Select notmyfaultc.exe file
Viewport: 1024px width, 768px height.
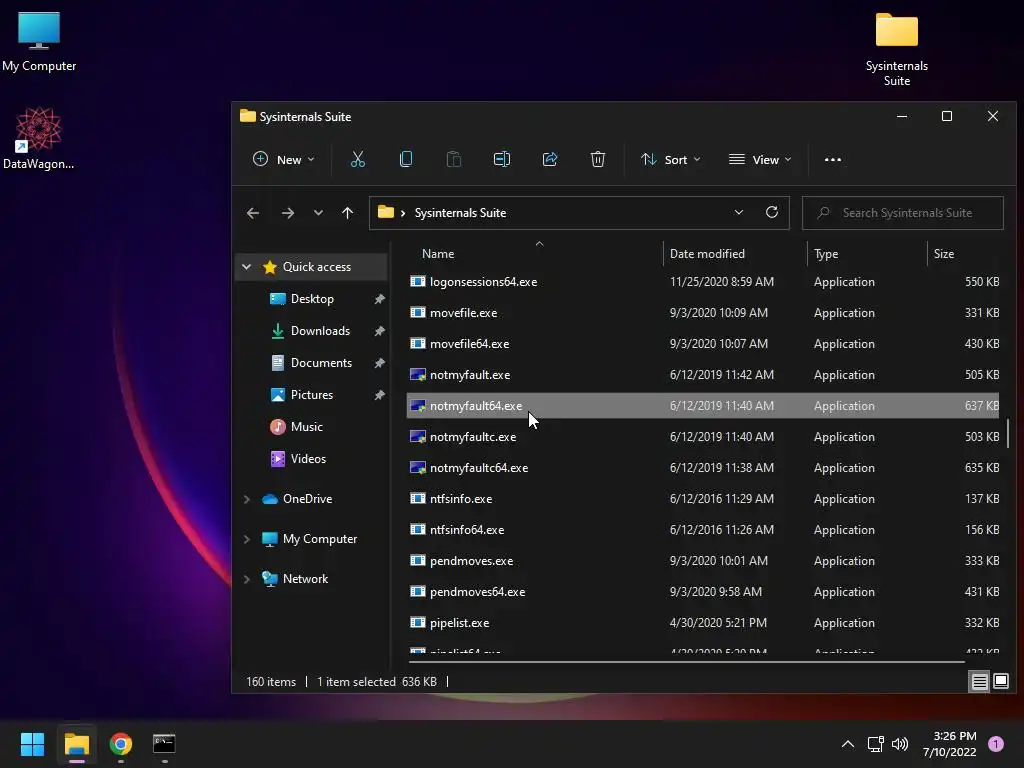click(x=703, y=436)
